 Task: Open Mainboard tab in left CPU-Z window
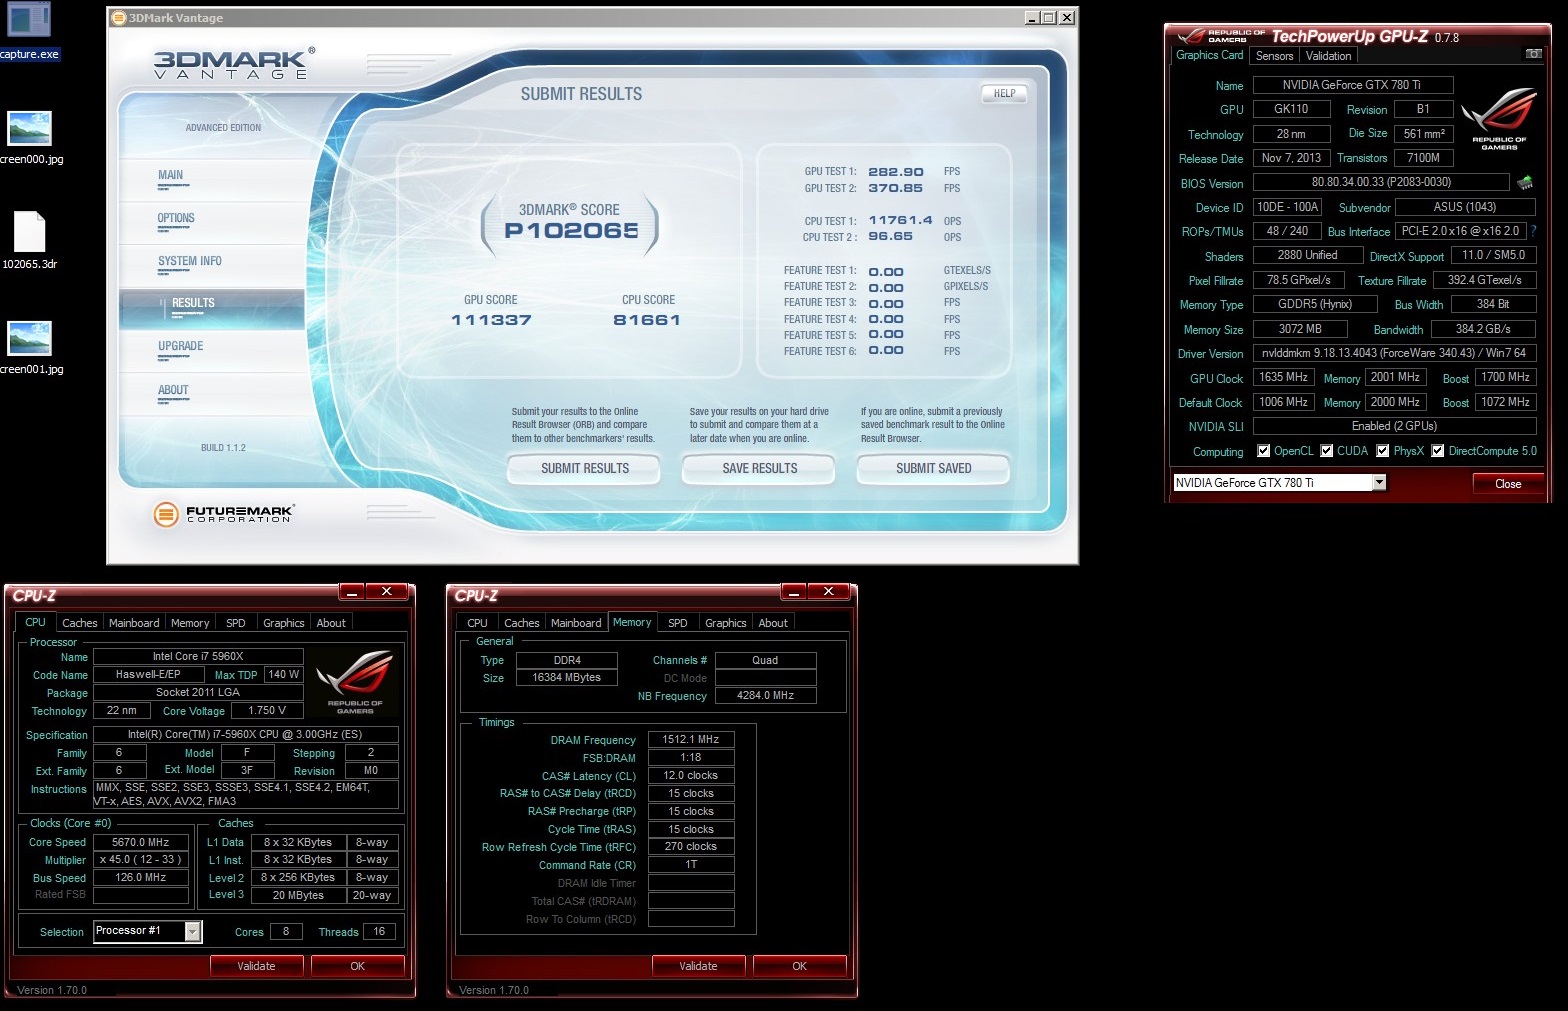(134, 623)
